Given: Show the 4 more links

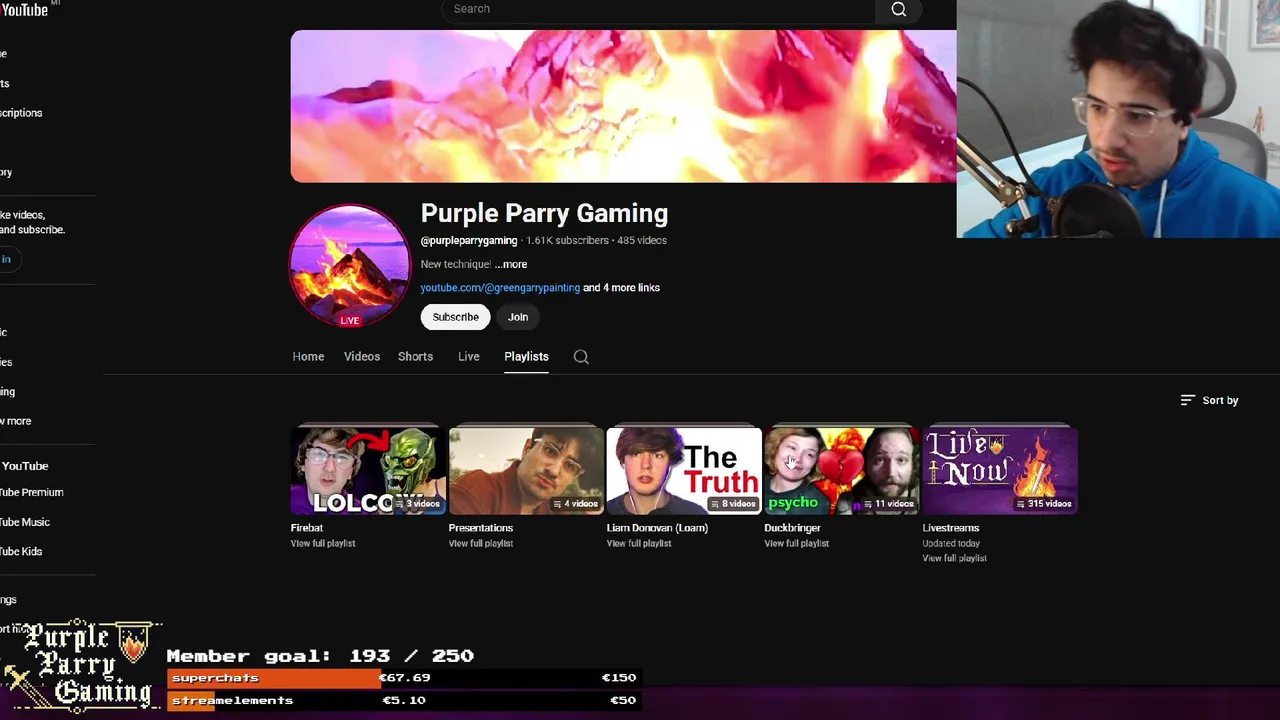Looking at the screenshot, I should [621, 288].
